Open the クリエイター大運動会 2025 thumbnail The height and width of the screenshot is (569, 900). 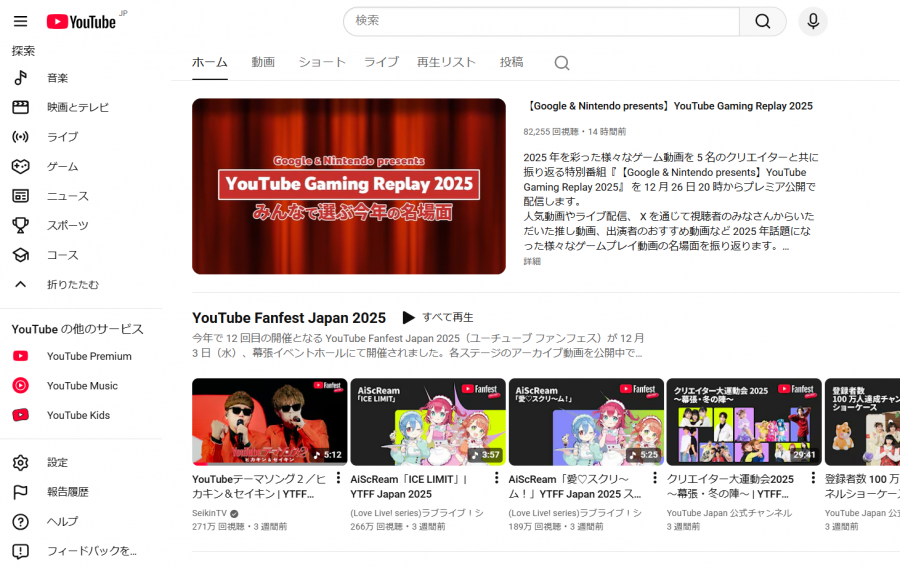(744, 421)
